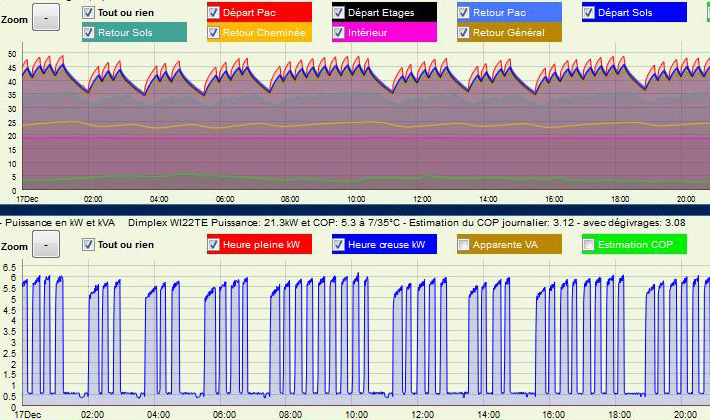This screenshot has height=420, width=710.
Task: Hide the Départ Etages series
Action: [x=339, y=13]
